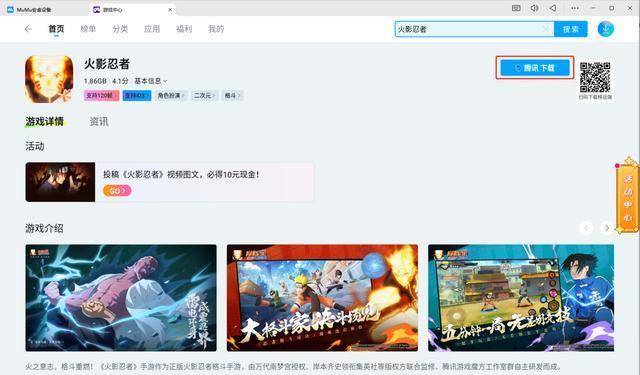Click the 搜索 search button
This screenshot has width=640, height=375.
571,29
